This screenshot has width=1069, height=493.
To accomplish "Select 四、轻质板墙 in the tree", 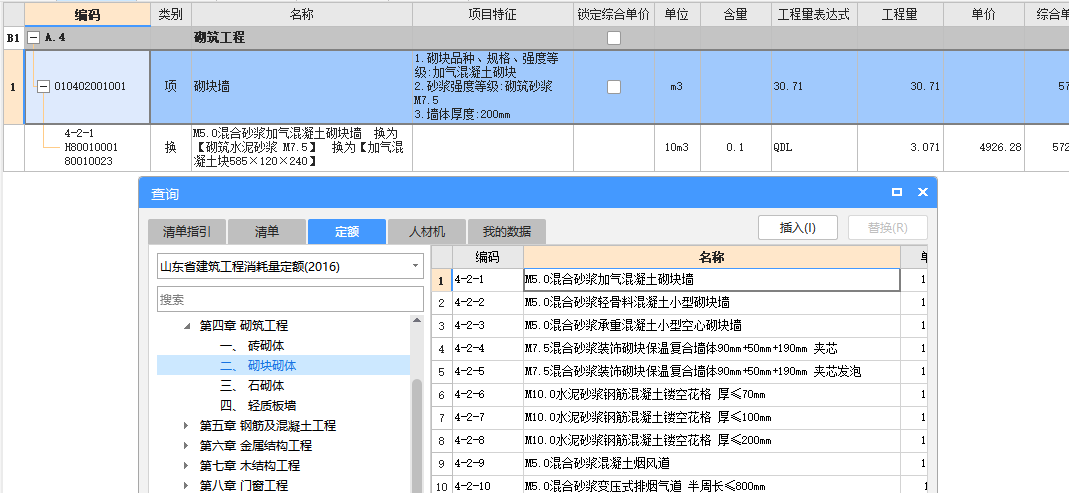I will [x=258, y=406].
